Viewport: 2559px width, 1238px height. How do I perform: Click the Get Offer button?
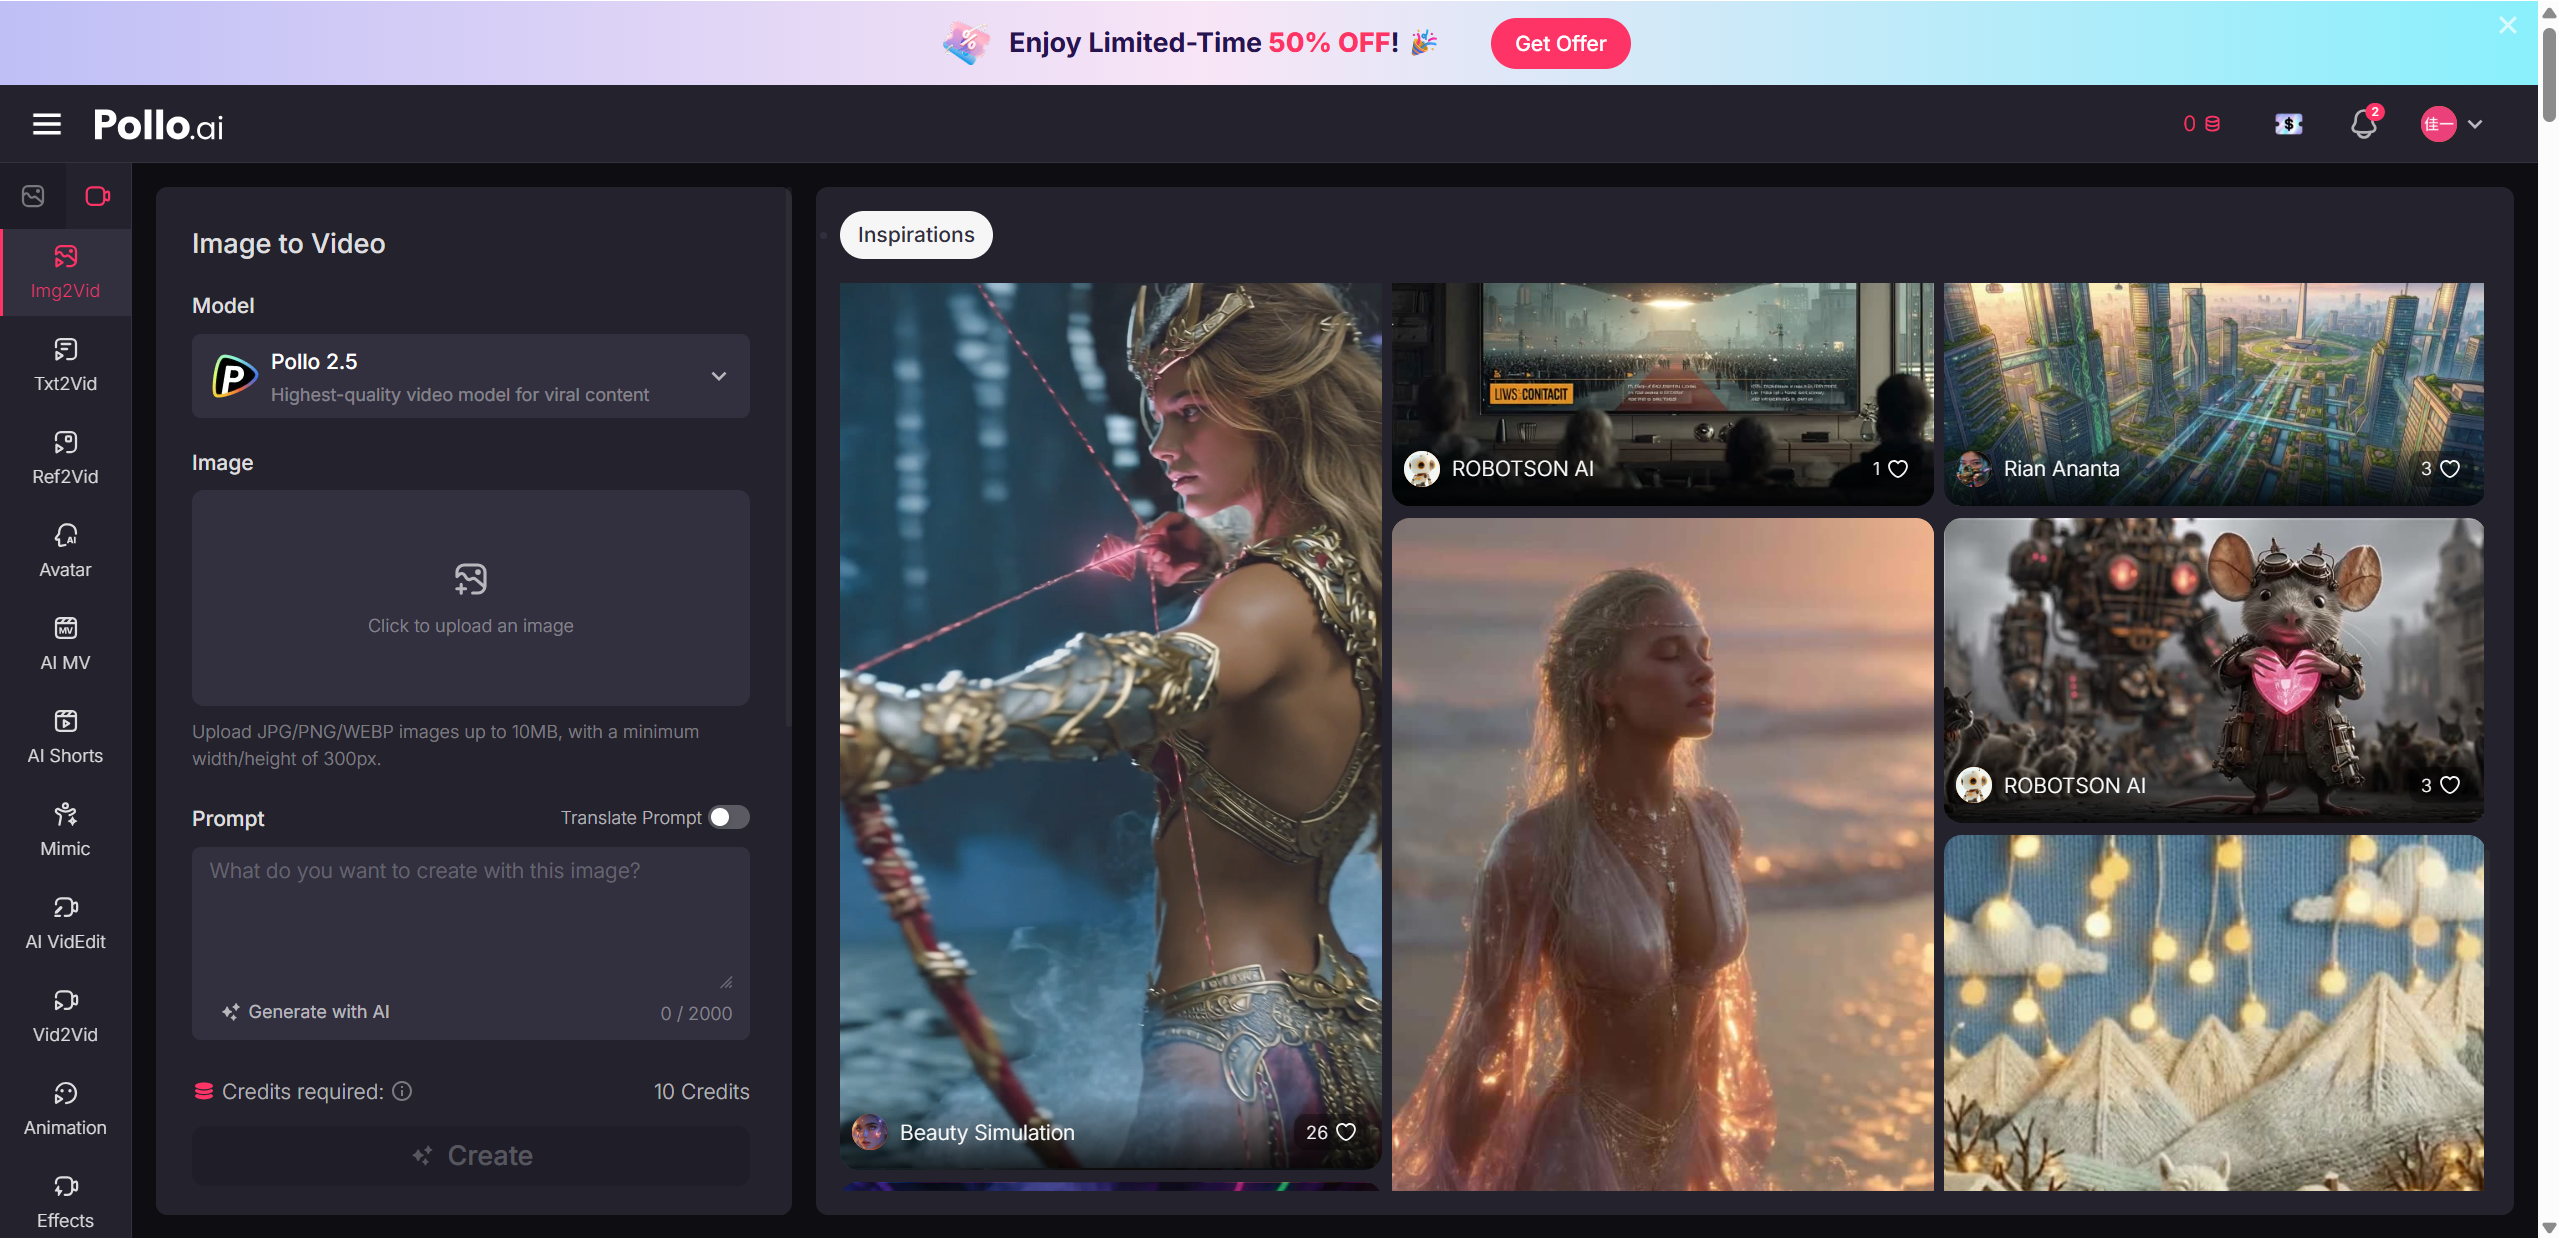1559,43
